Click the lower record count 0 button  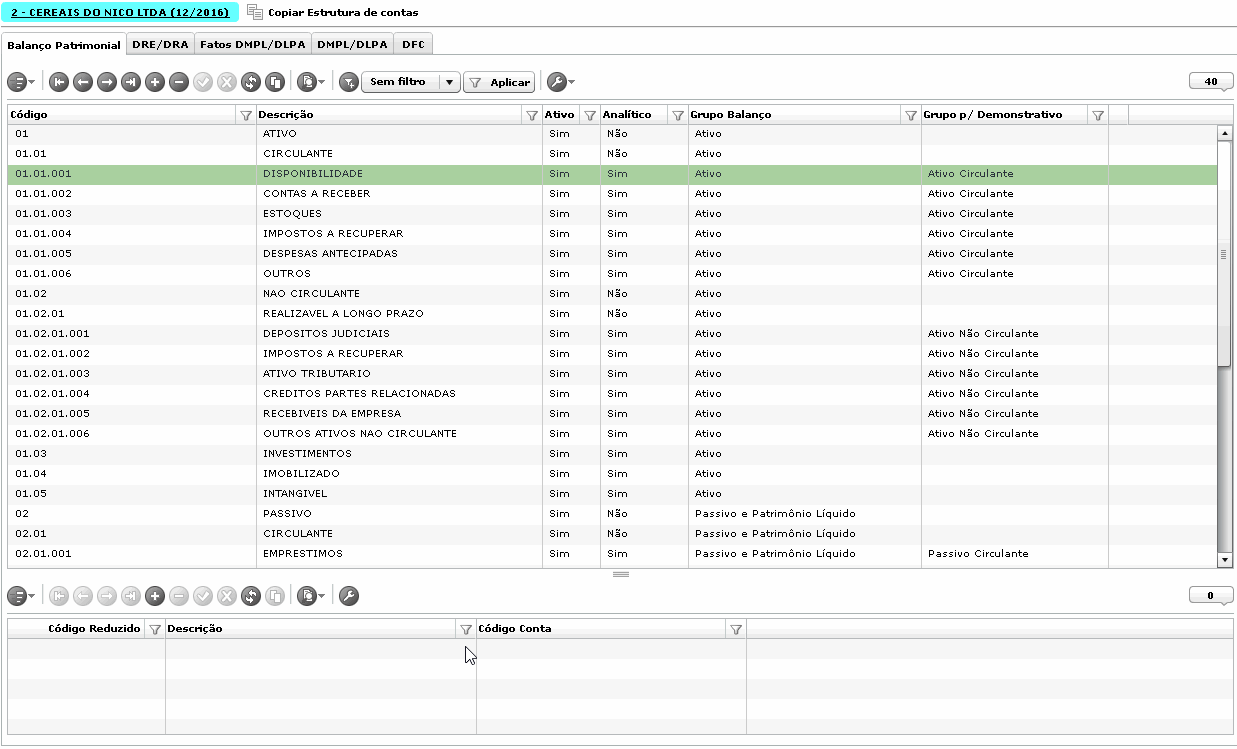click(1211, 596)
